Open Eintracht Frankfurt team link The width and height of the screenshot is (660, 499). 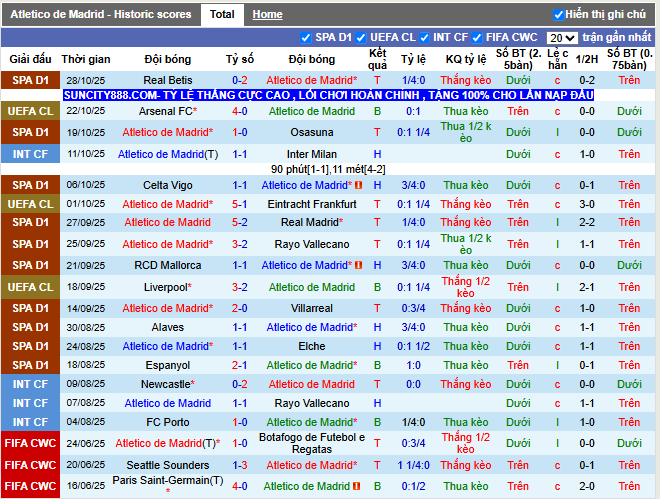point(312,204)
